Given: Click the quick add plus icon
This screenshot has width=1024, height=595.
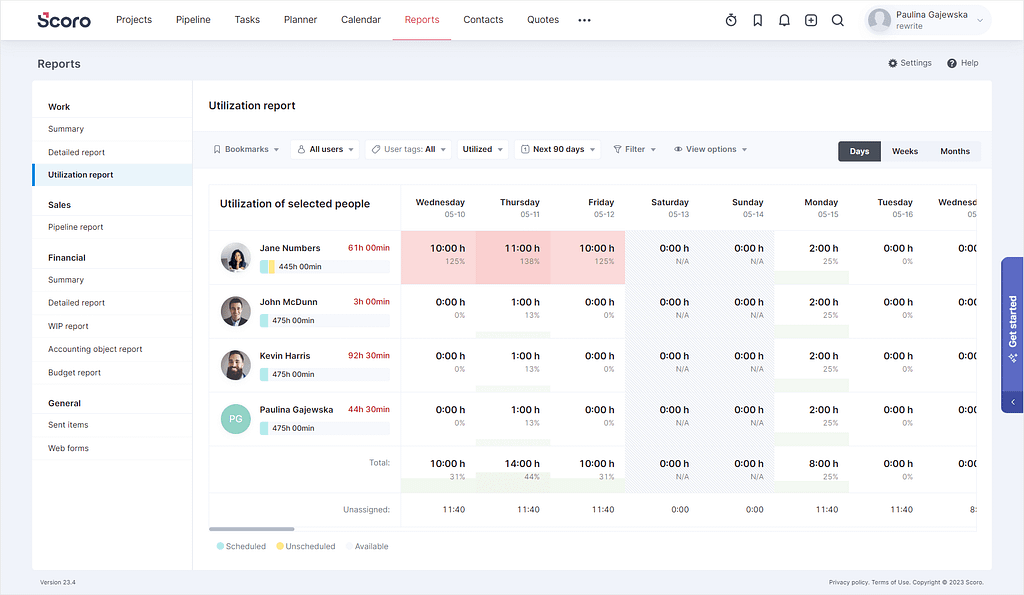Looking at the screenshot, I should click(x=811, y=20).
